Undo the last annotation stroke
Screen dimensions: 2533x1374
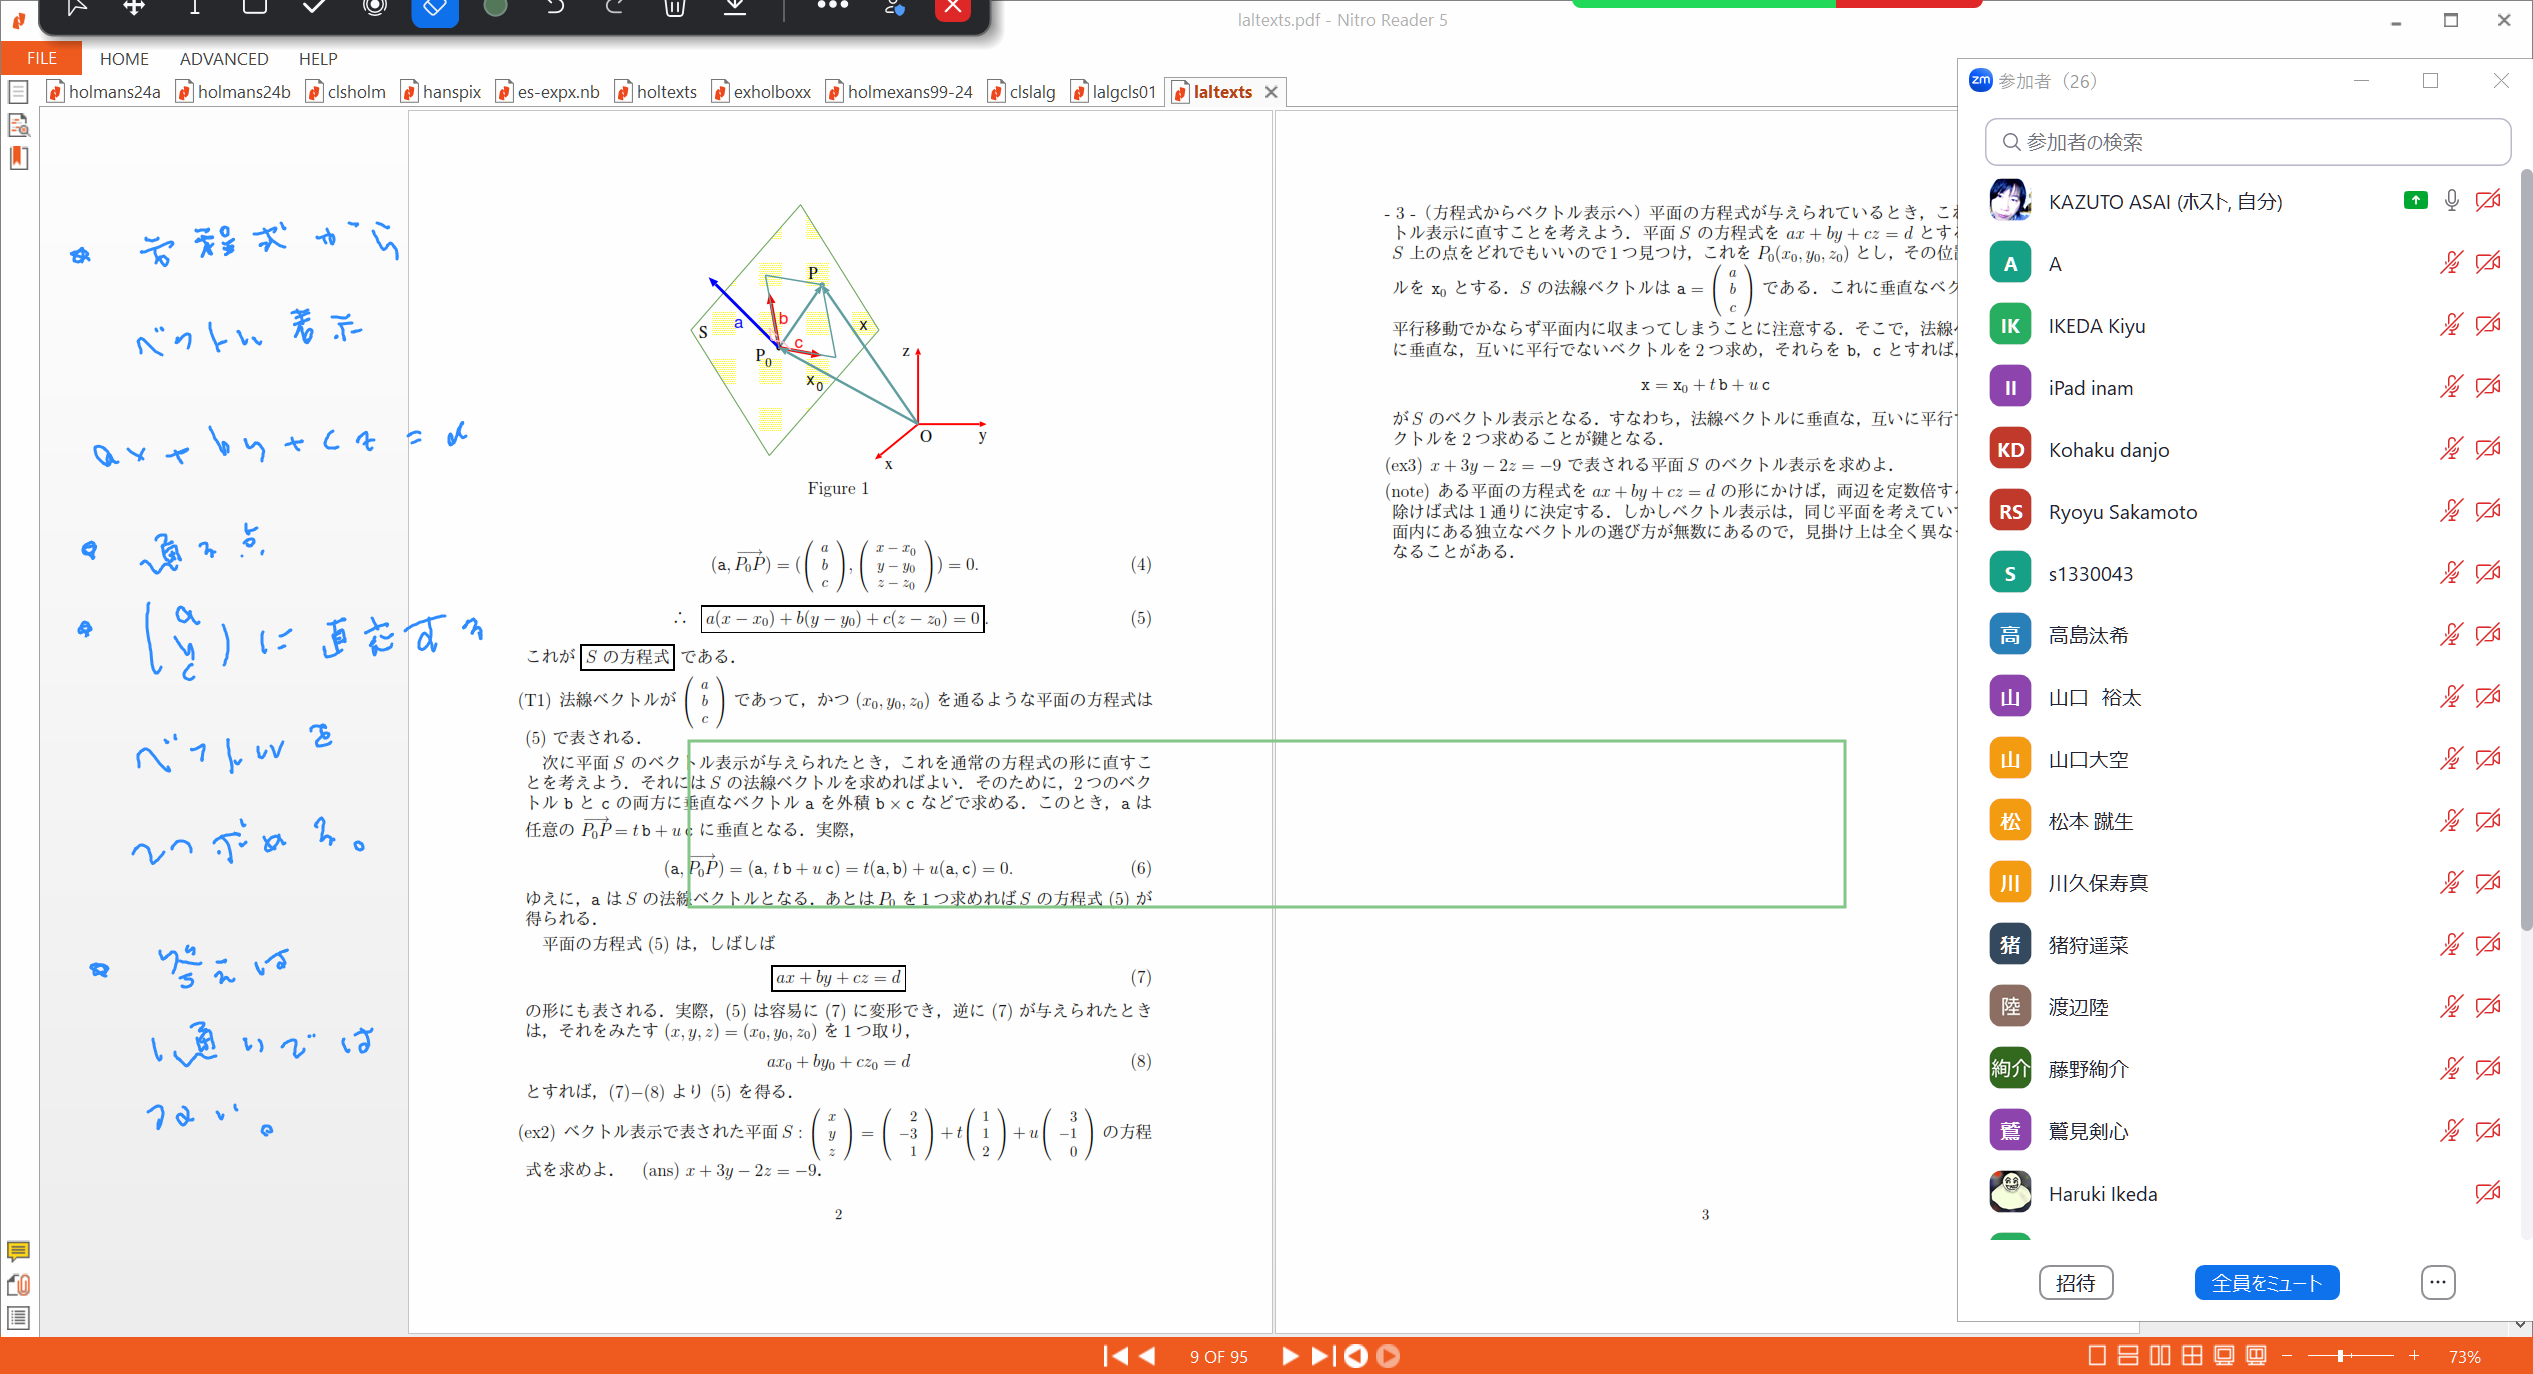(555, 8)
